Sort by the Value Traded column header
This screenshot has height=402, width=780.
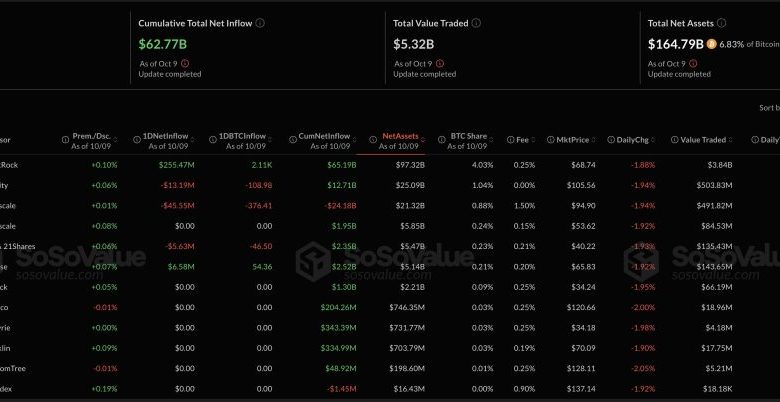click(700, 139)
